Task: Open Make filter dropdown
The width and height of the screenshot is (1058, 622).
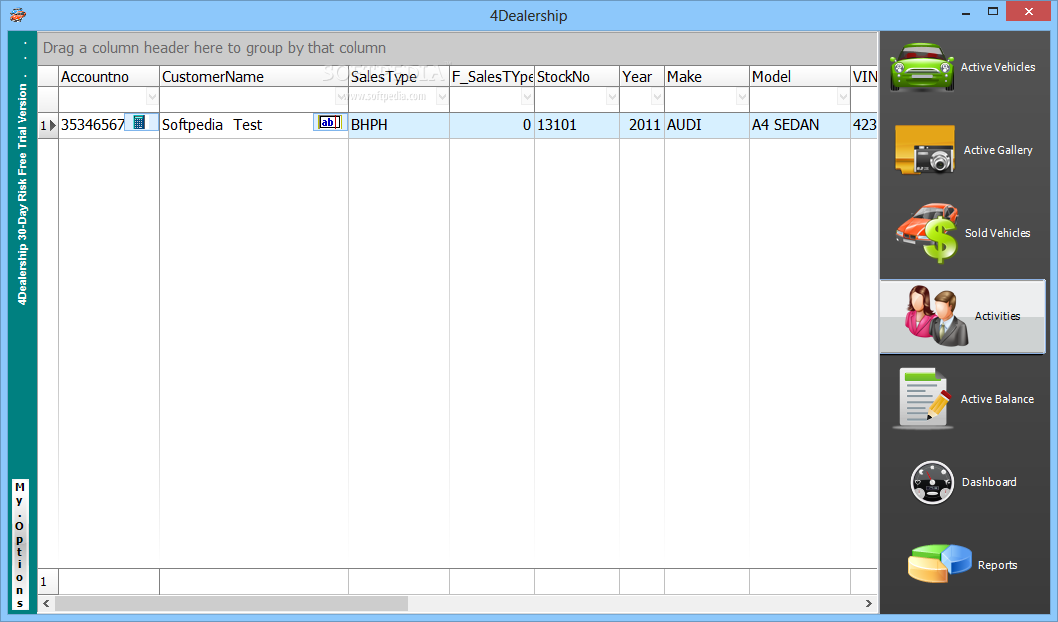Action: tap(742, 98)
